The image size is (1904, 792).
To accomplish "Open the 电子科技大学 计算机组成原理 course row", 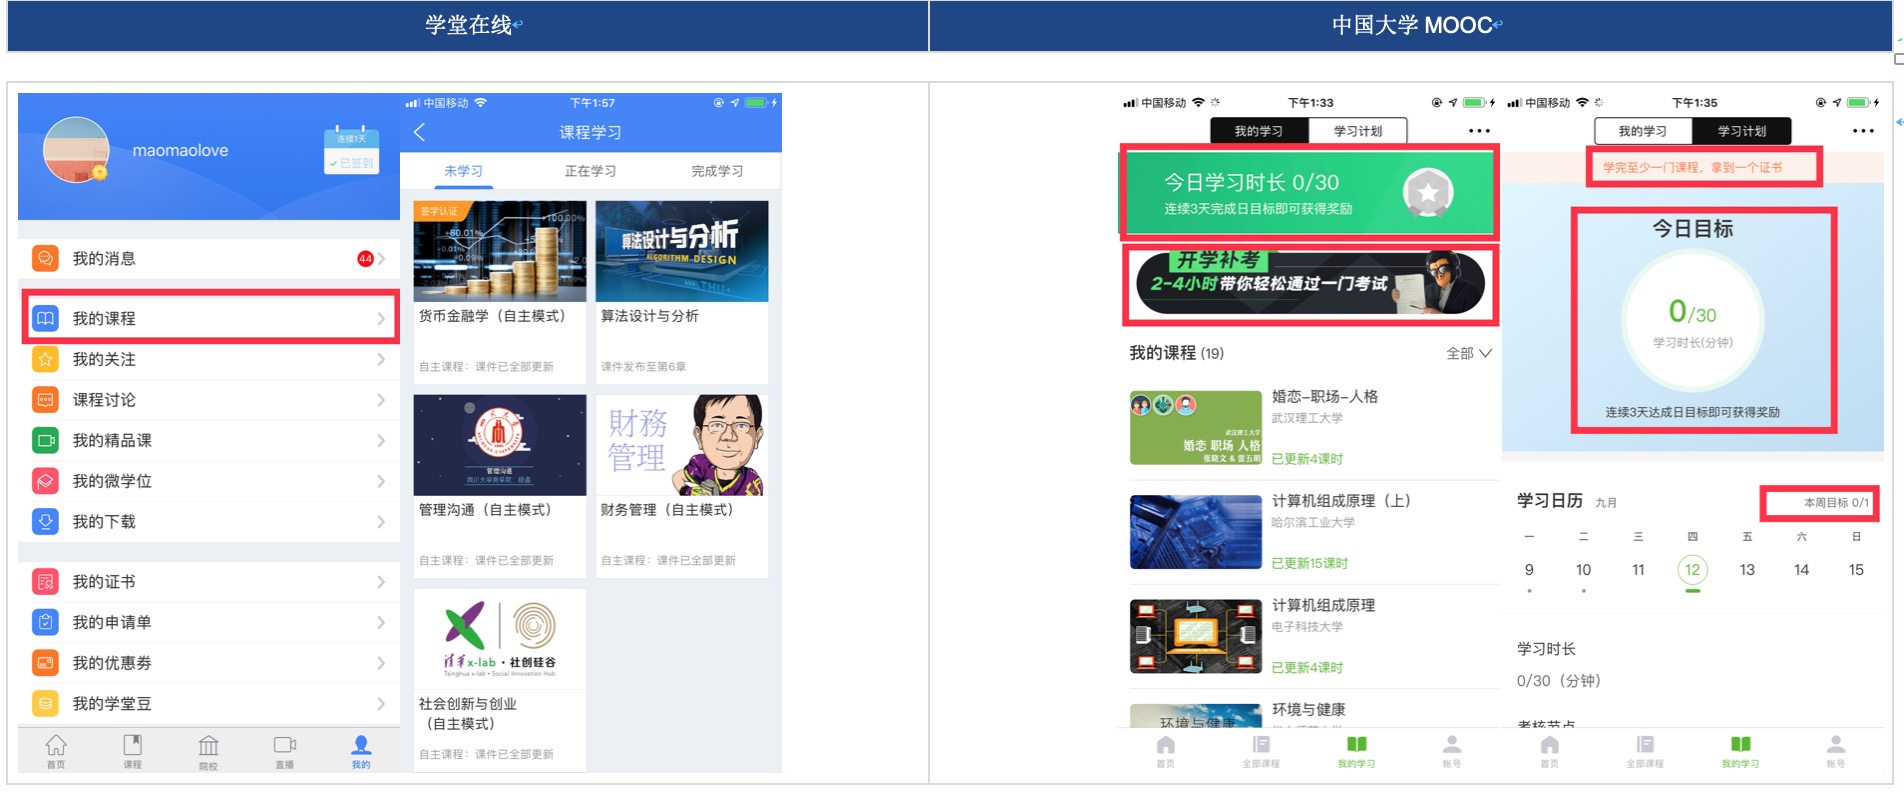I will [1310, 637].
